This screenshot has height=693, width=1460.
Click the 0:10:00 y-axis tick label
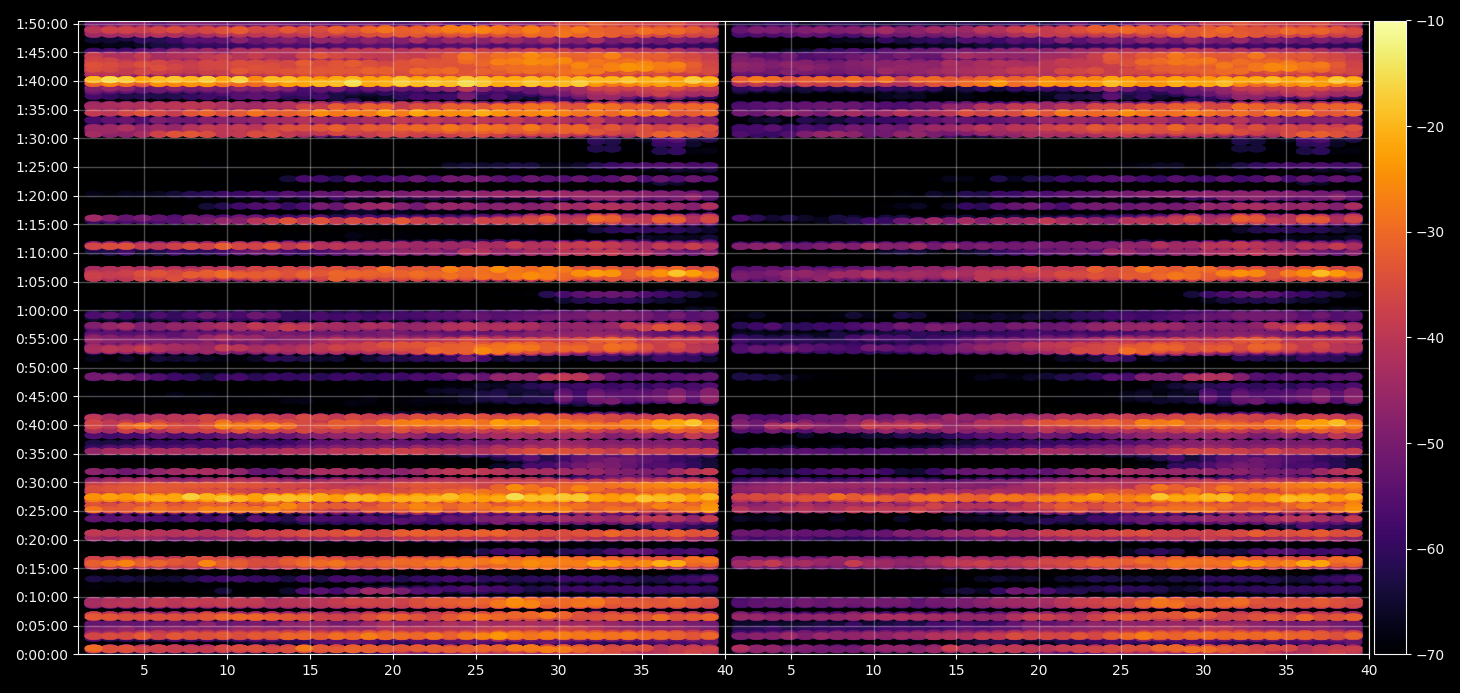pyautogui.click(x=42, y=597)
